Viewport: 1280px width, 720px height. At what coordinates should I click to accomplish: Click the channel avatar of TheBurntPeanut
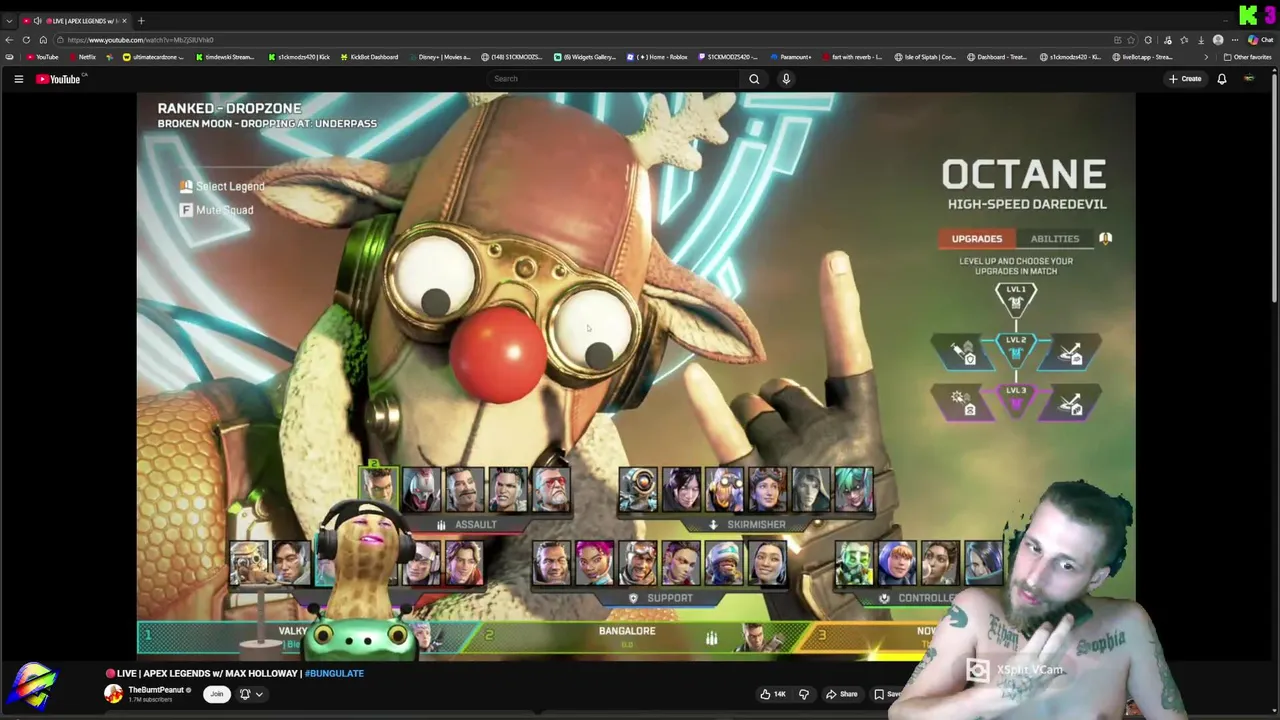point(114,693)
